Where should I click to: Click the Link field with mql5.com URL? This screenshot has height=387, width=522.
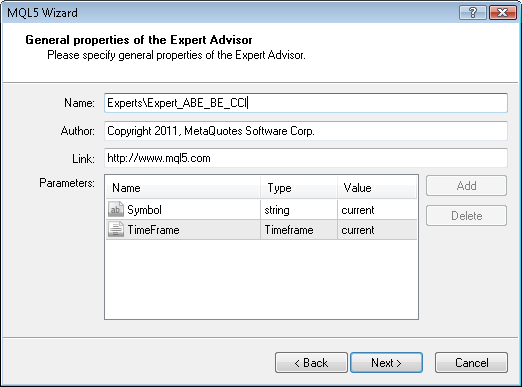click(306, 158)
